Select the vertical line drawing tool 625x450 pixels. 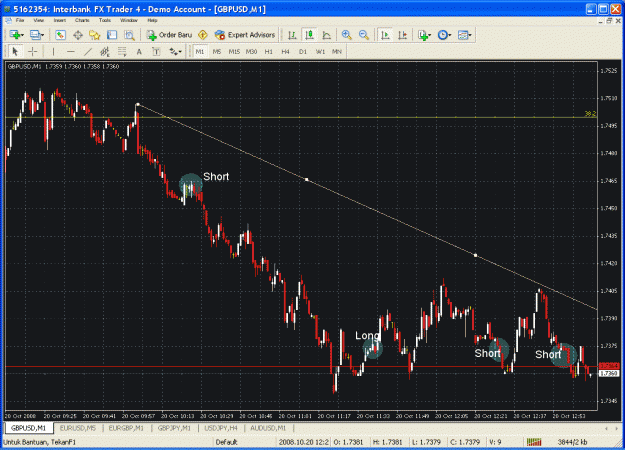tap(53, 51)
